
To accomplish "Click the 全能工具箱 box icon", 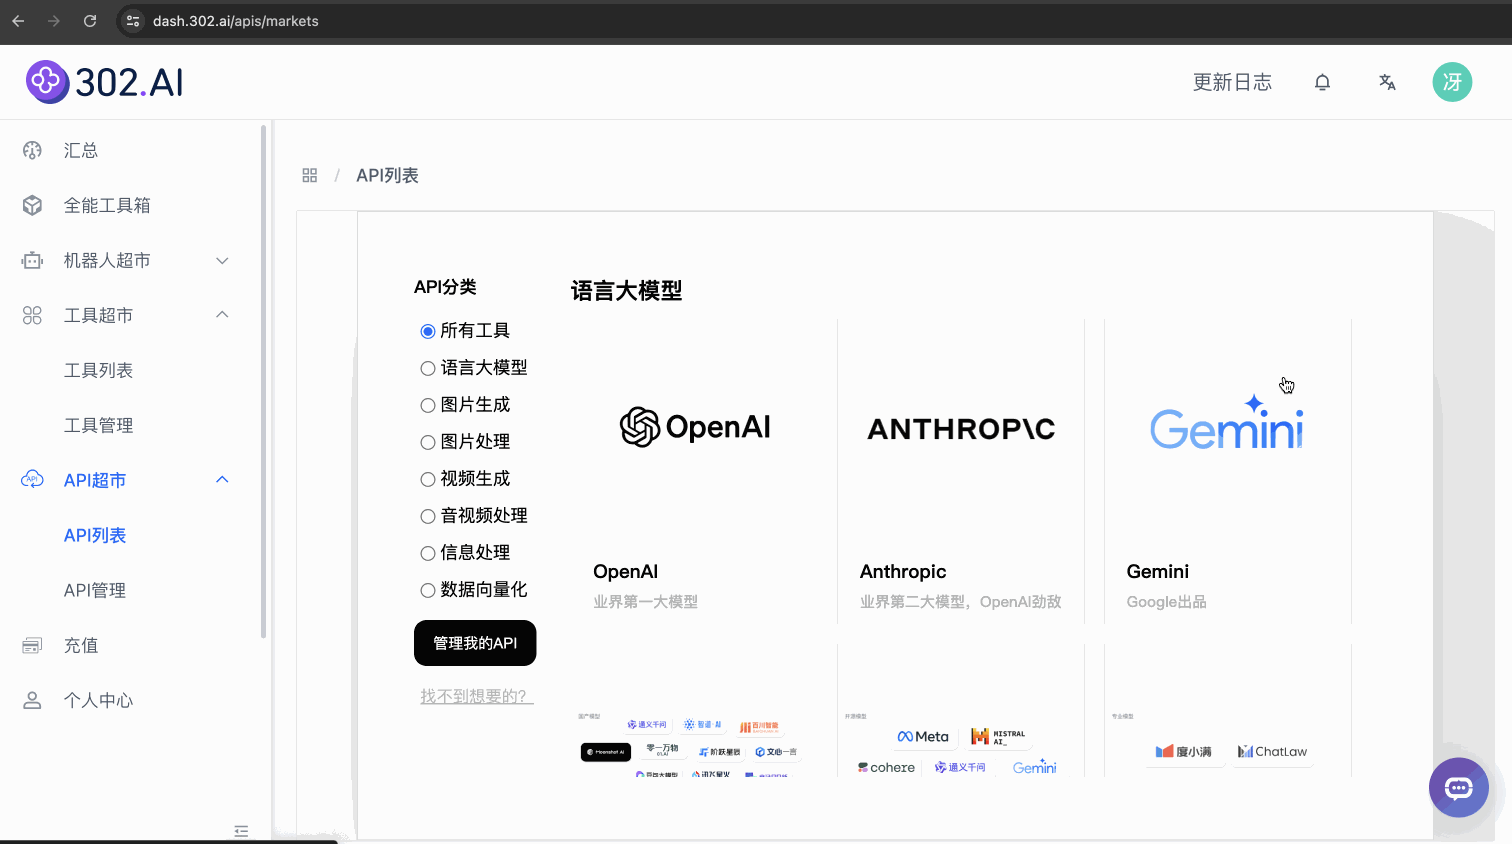I will coord(32,205).
